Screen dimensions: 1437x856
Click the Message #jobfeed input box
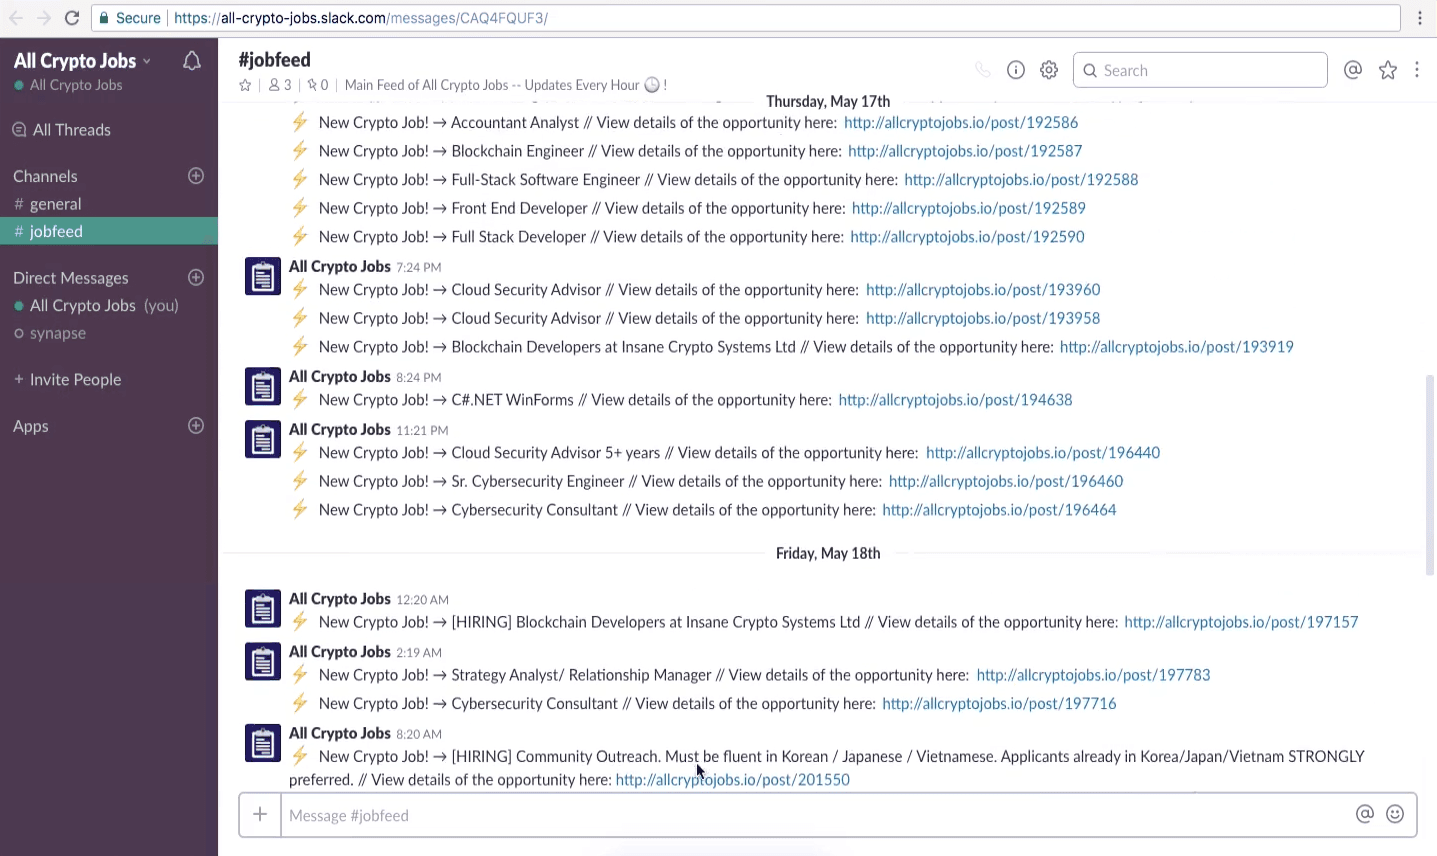[815, 815]
